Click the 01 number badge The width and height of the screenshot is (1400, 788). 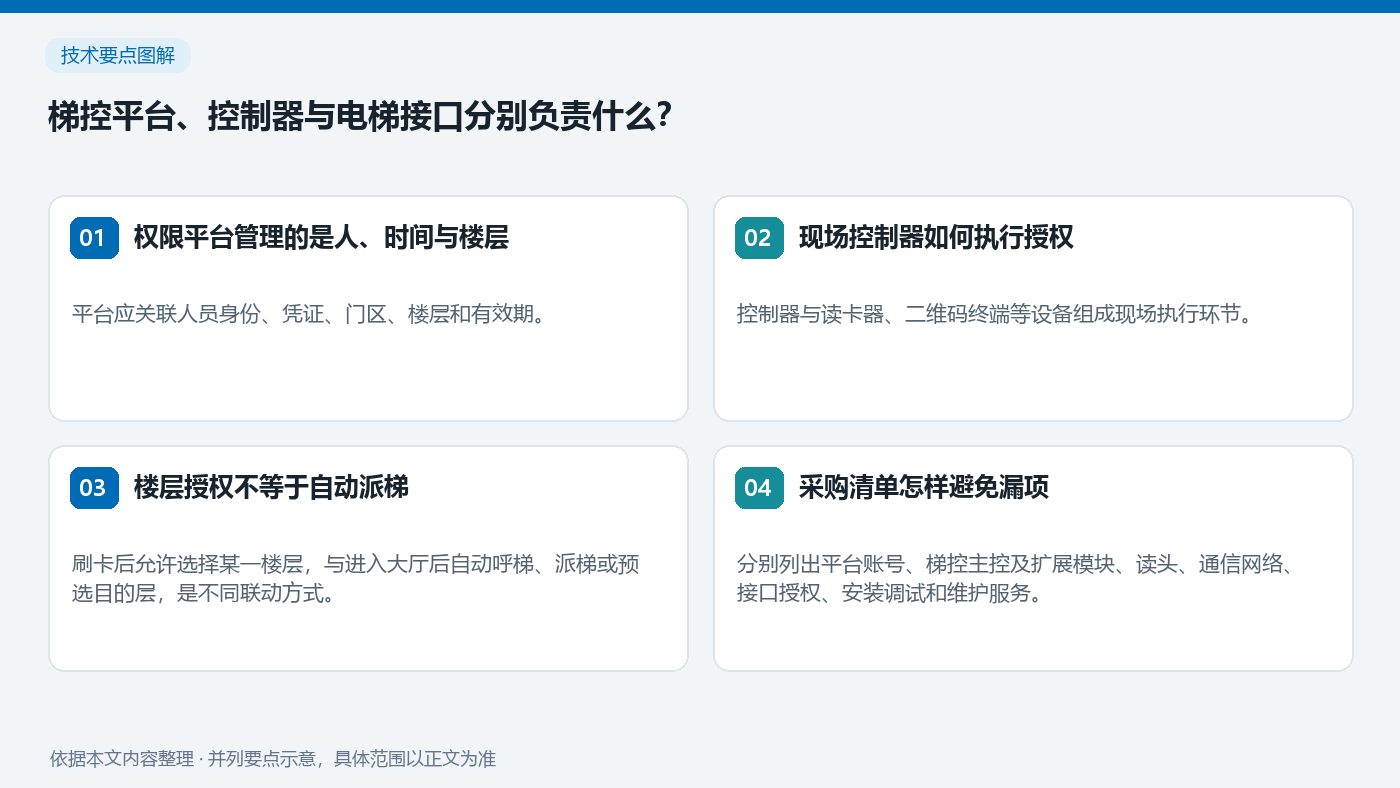pos(94,238)
